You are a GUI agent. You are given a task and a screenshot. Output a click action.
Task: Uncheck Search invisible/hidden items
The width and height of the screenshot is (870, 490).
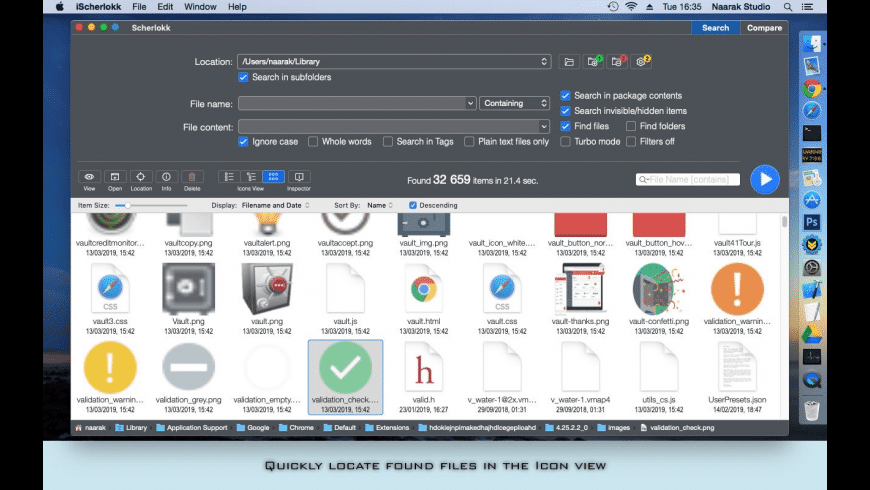point(565,111)
